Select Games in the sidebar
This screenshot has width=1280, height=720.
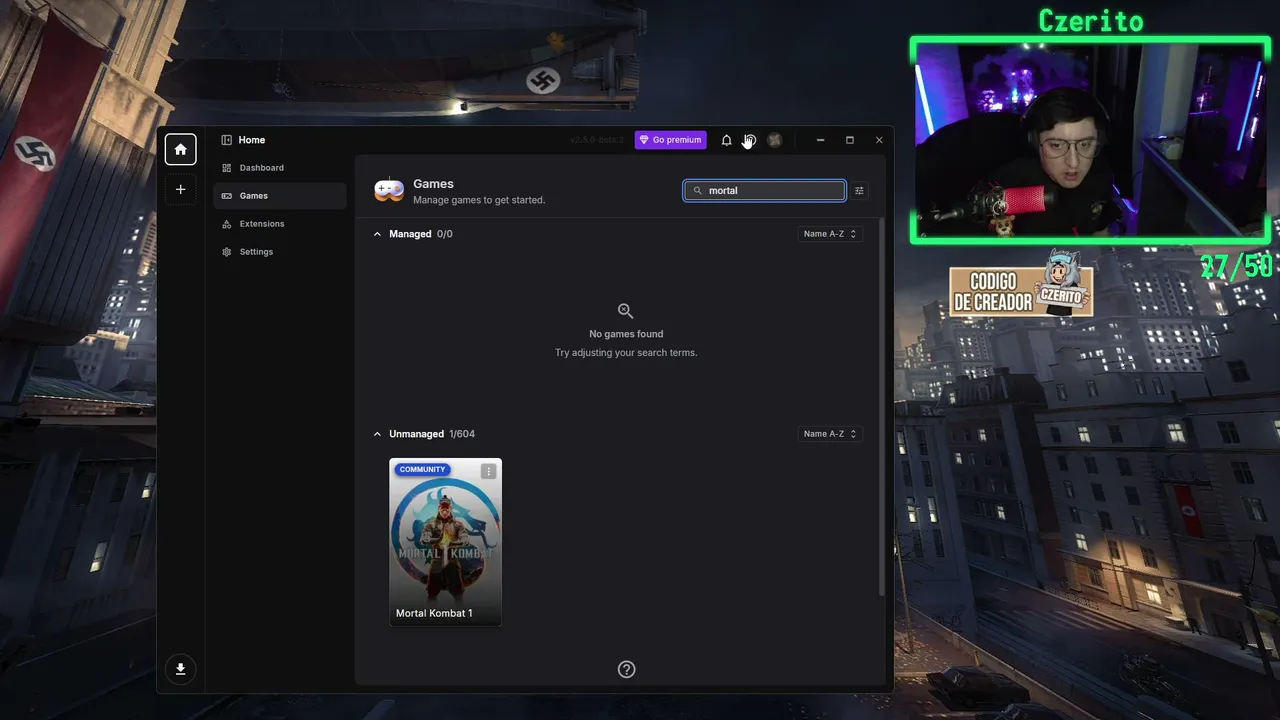pyautogui.click(x=280, y=196)
